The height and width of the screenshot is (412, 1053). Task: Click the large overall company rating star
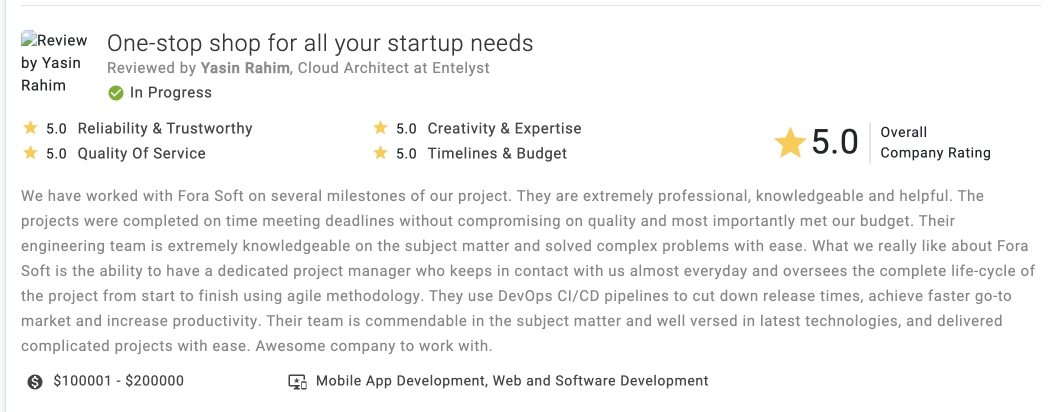[790, 143]
